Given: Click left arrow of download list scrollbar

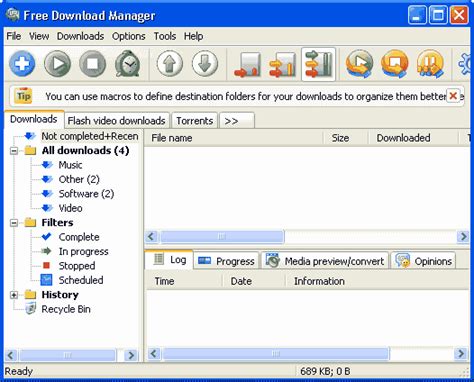Looking at the screenshot, I should point(151,237).
